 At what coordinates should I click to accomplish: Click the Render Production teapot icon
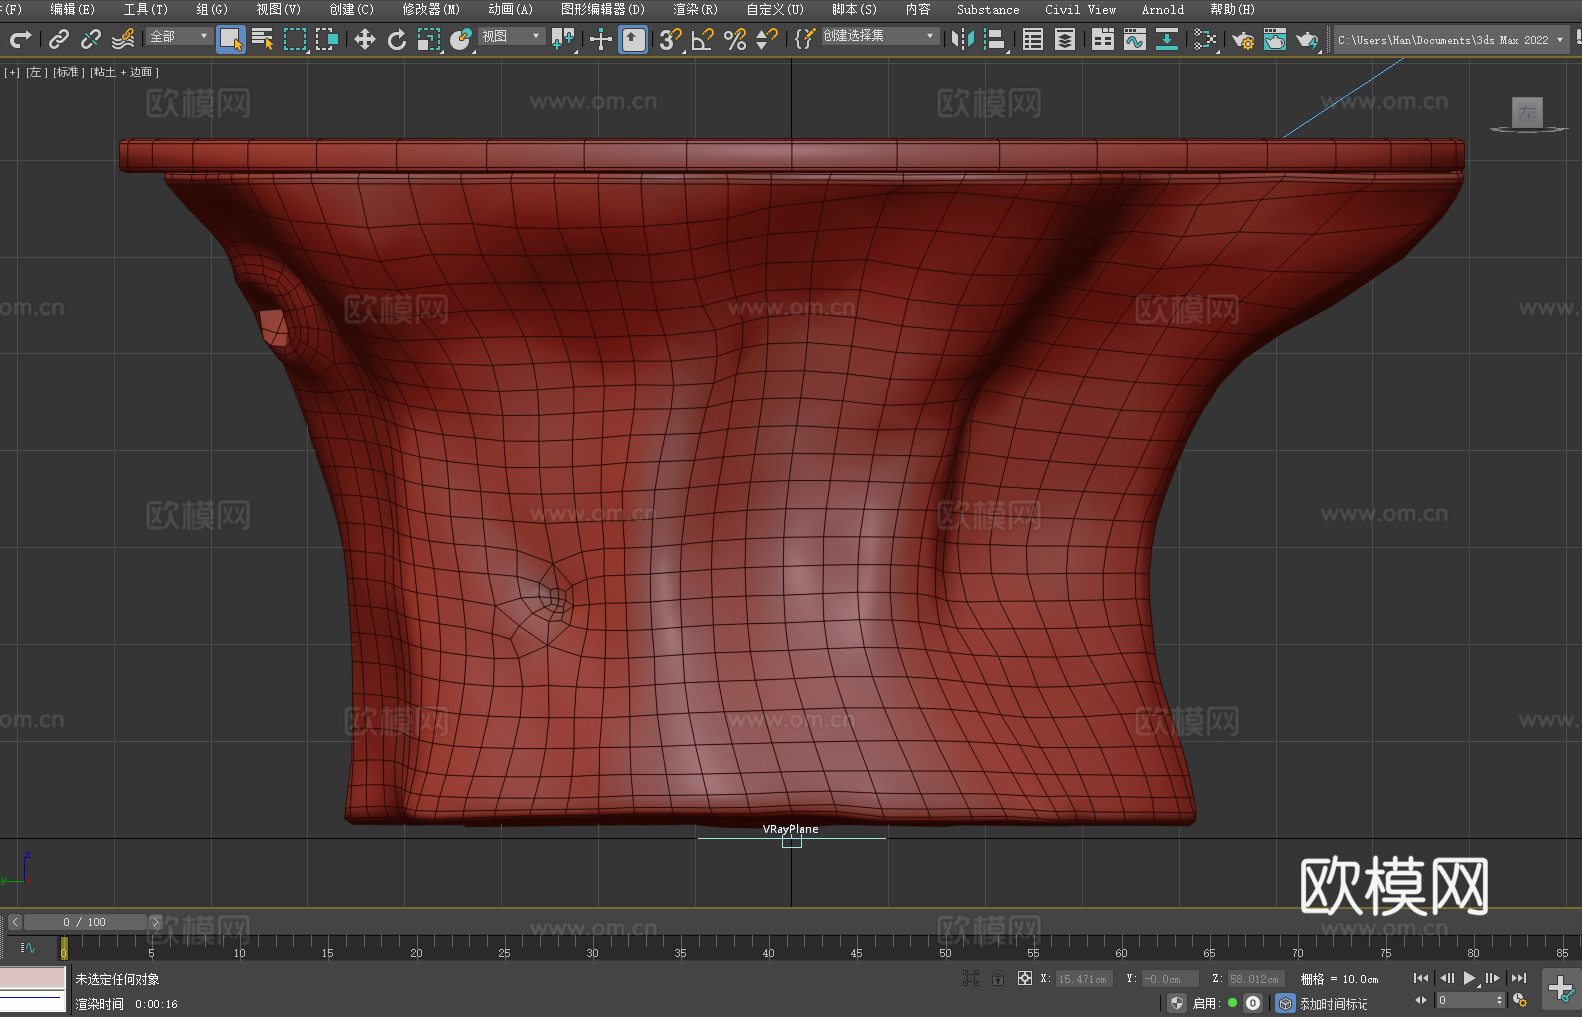(x=1307, y=39)
